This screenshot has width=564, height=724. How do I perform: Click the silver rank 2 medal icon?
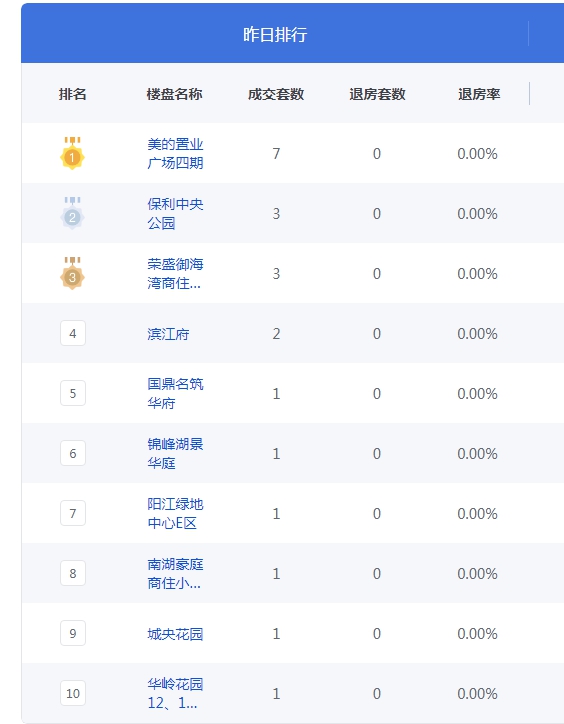[x=73, y=213]
